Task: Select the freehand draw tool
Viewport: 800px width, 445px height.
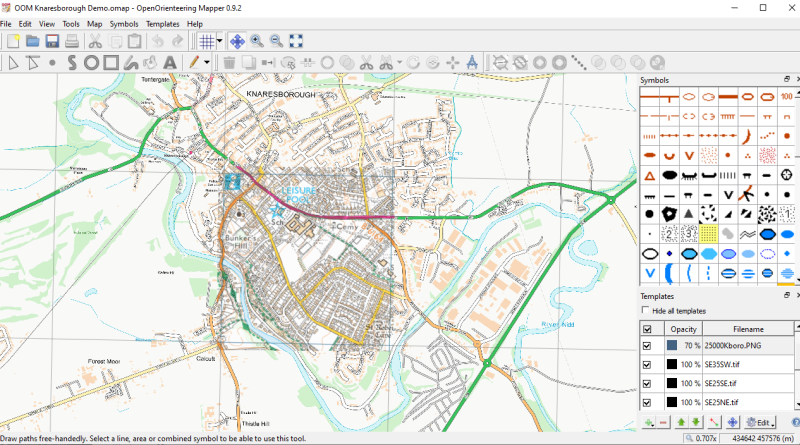Action: click(131, 63)
